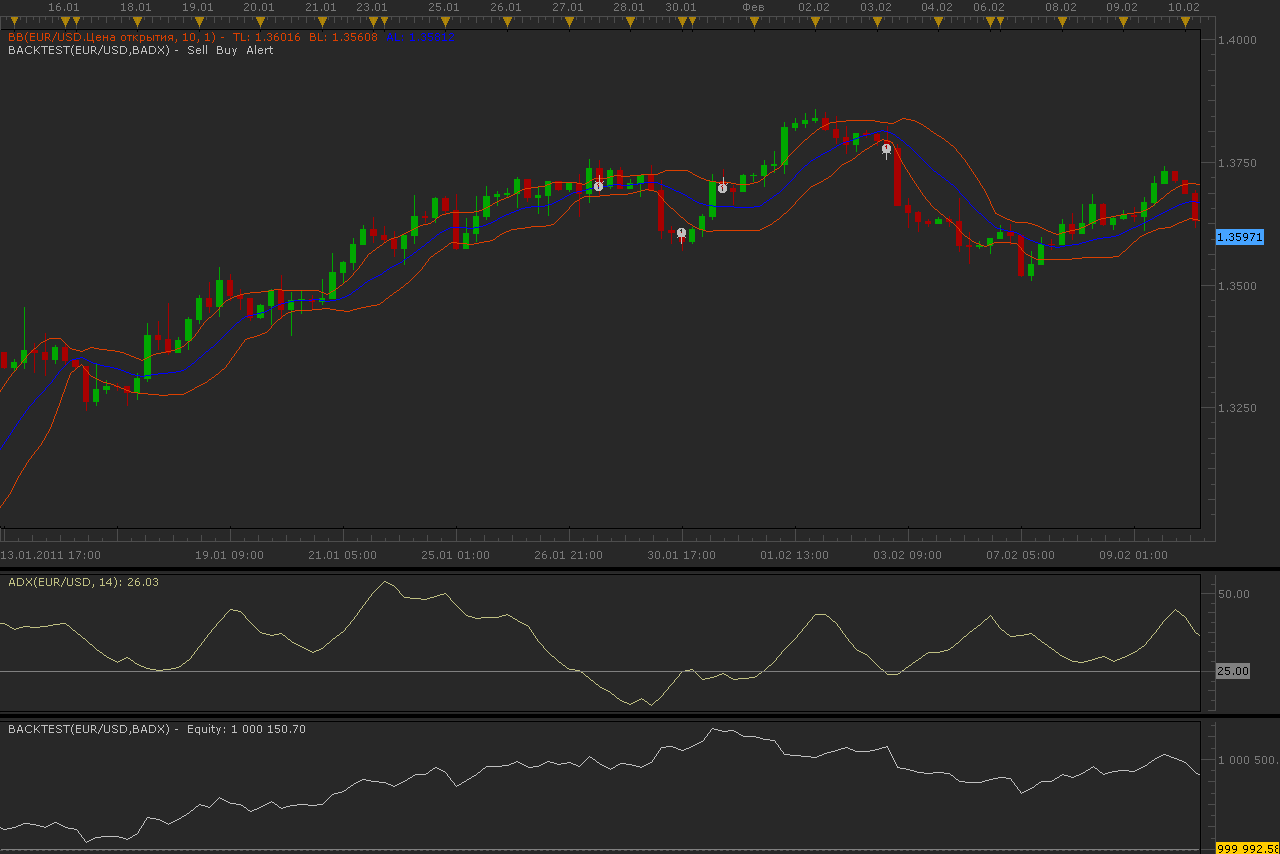This screenshot has height=854, width=1280.
Task: Click the triangle marker under 25.01
Action: (x=445, y=21)
